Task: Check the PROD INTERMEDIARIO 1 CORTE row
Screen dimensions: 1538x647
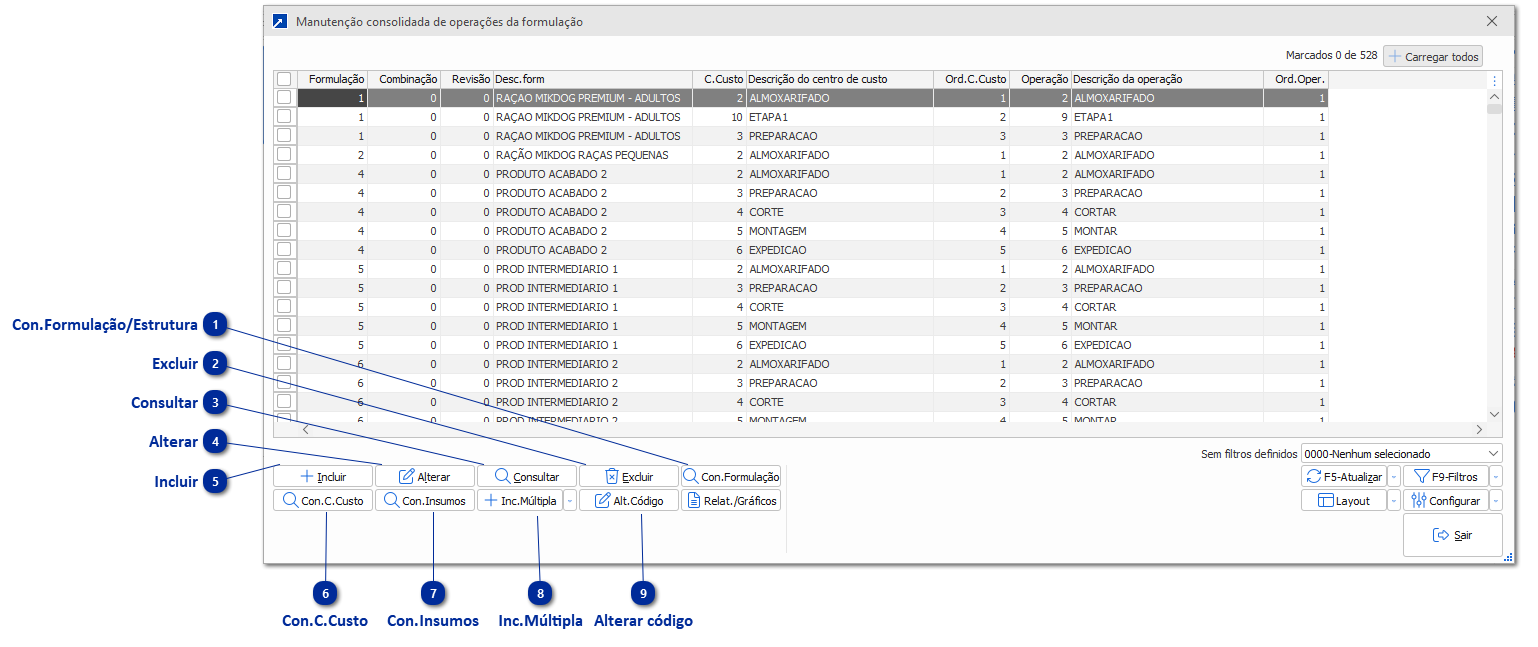Action: (284, 307)
